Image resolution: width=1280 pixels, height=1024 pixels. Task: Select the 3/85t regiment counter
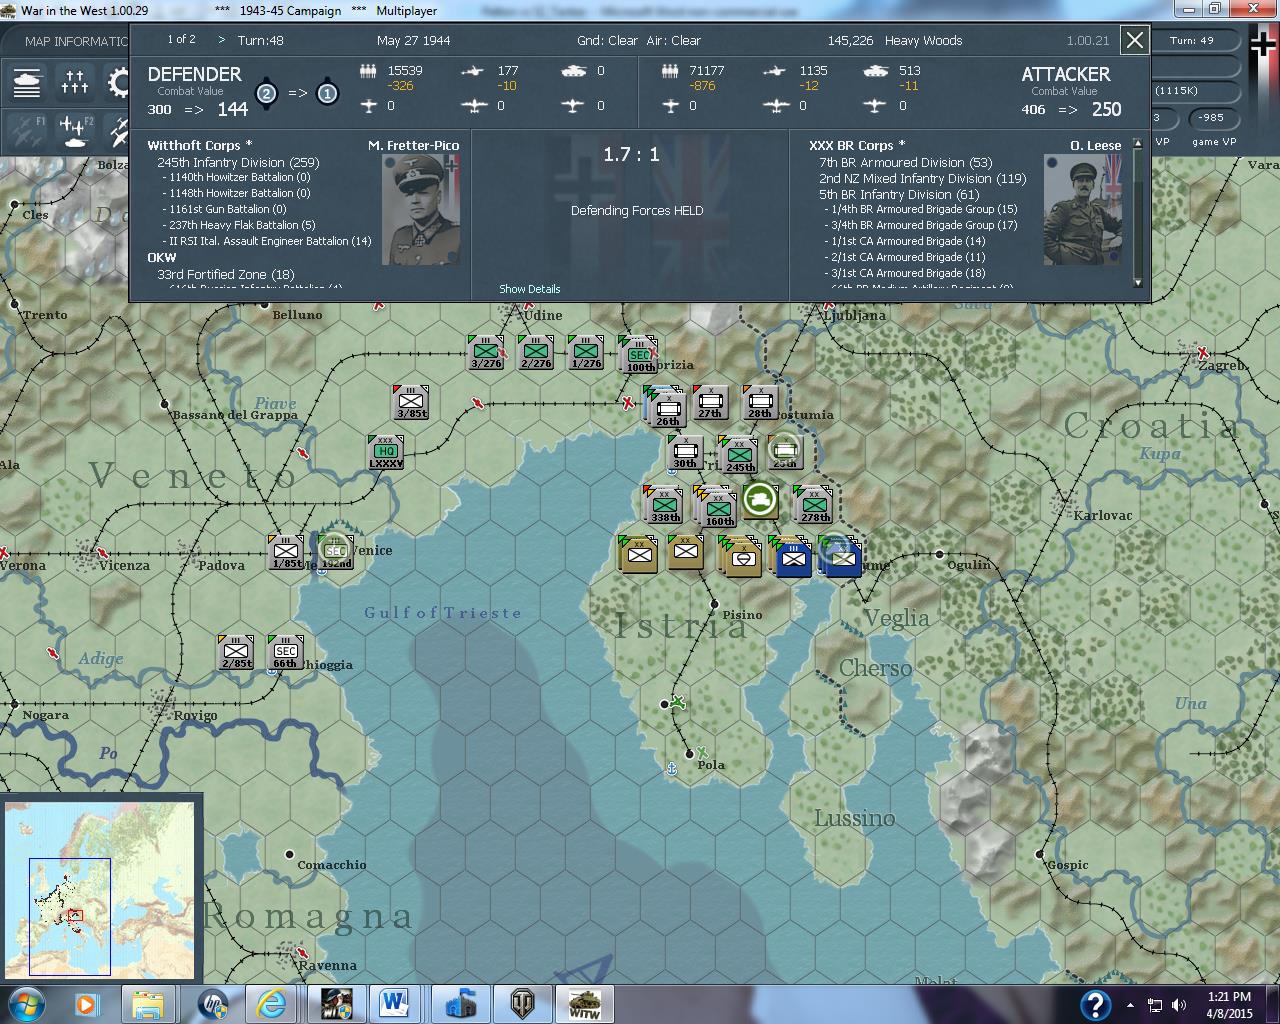coord(411,402)
